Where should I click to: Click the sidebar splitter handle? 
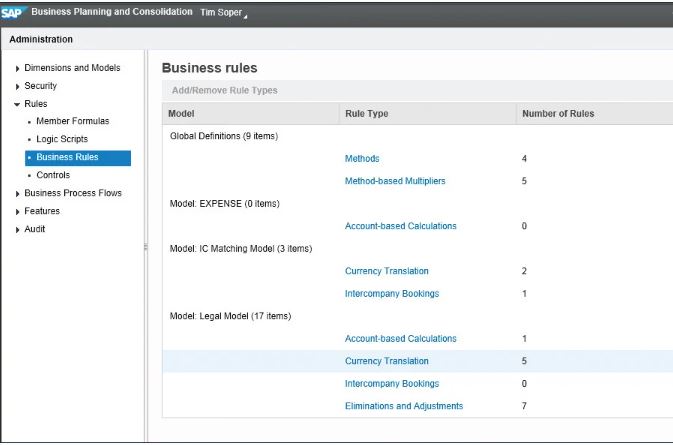click(146, 246)
